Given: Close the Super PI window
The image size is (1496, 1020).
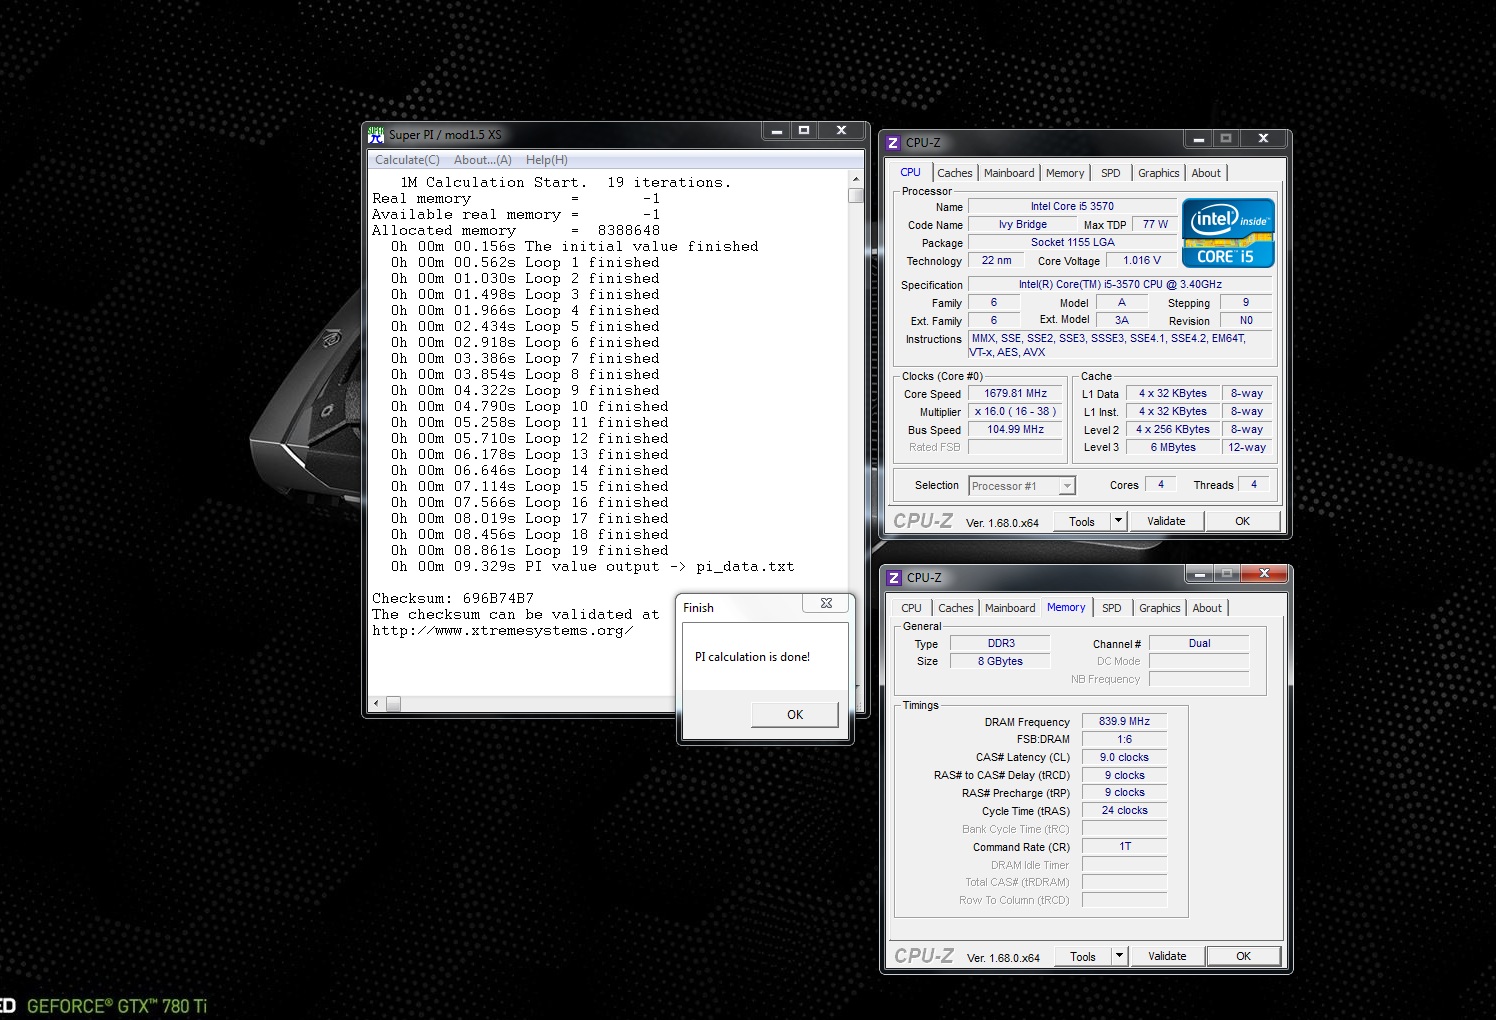Looking at the screenshot, I should [x=841, y=131].
